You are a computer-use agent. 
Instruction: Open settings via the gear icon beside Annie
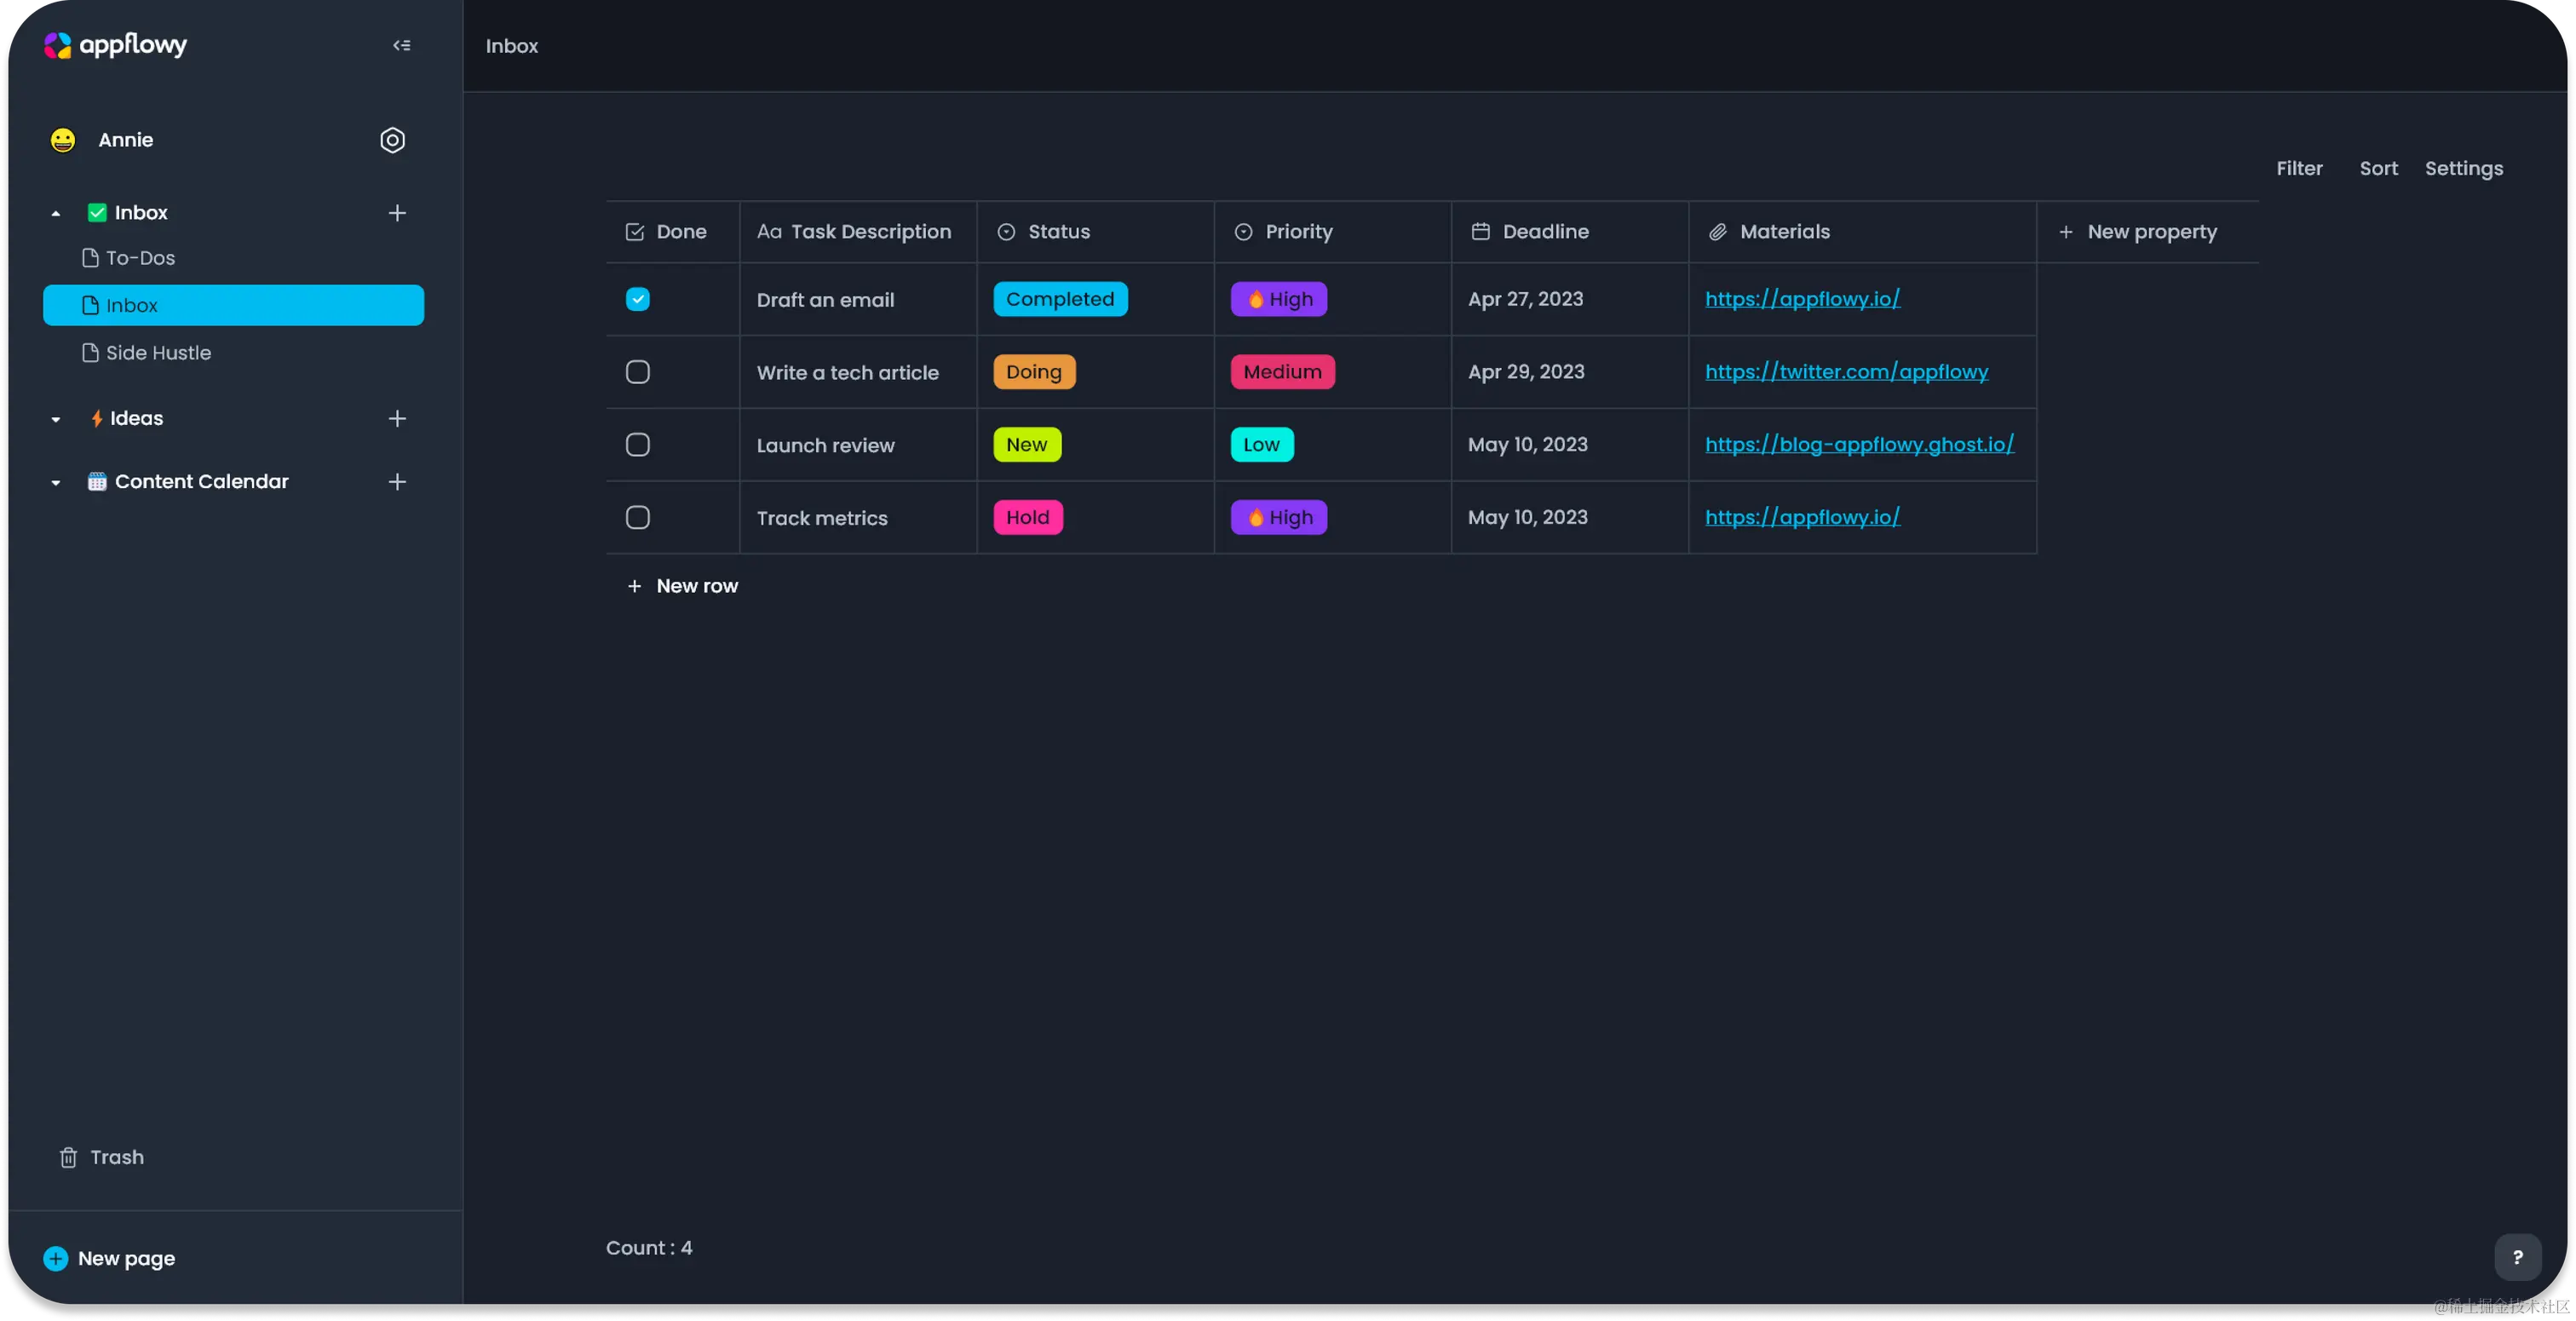[392, 140]
